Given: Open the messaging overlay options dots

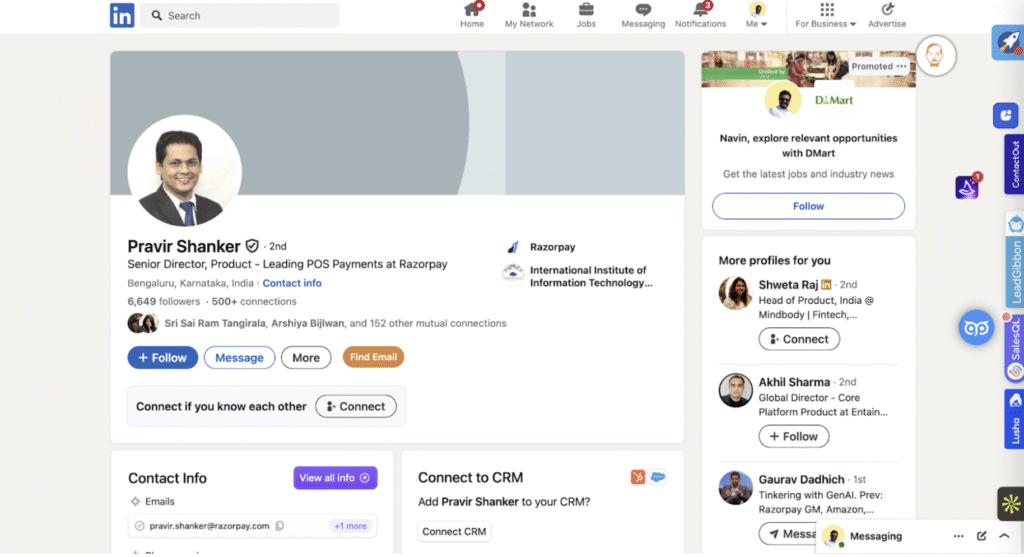Looking at the screenshot, I should 958,536.
